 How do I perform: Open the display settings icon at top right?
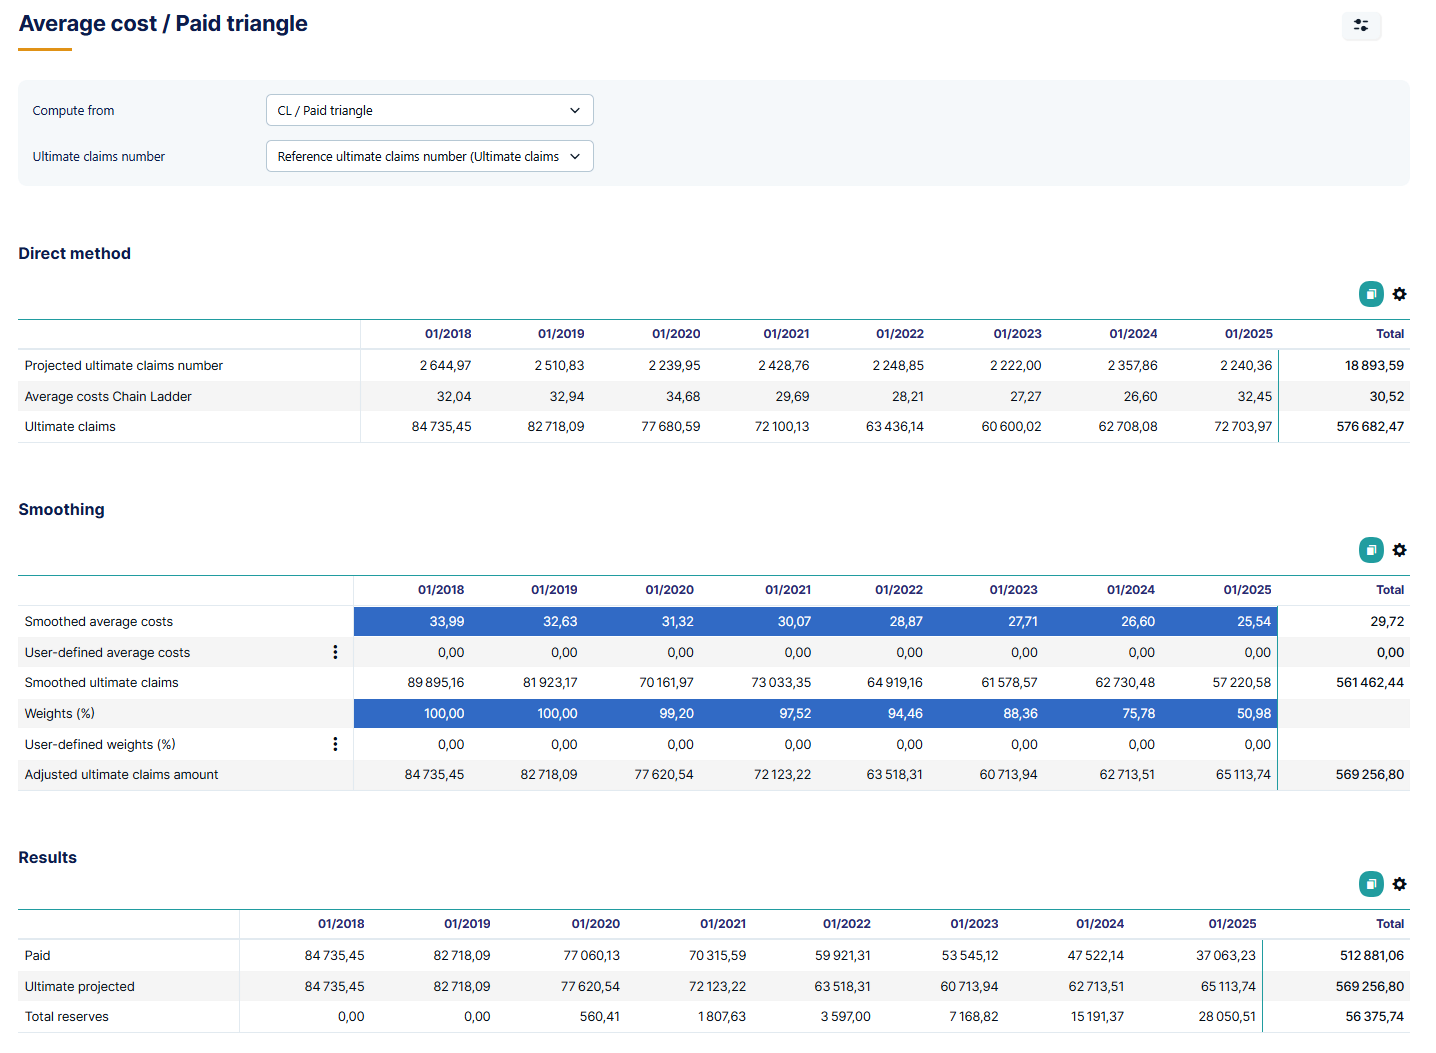coord(1362,26)
